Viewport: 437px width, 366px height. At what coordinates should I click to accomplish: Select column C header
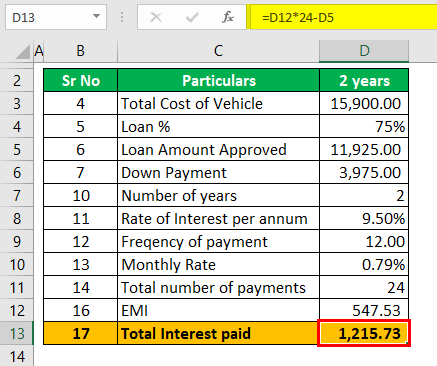click(218, 51)
